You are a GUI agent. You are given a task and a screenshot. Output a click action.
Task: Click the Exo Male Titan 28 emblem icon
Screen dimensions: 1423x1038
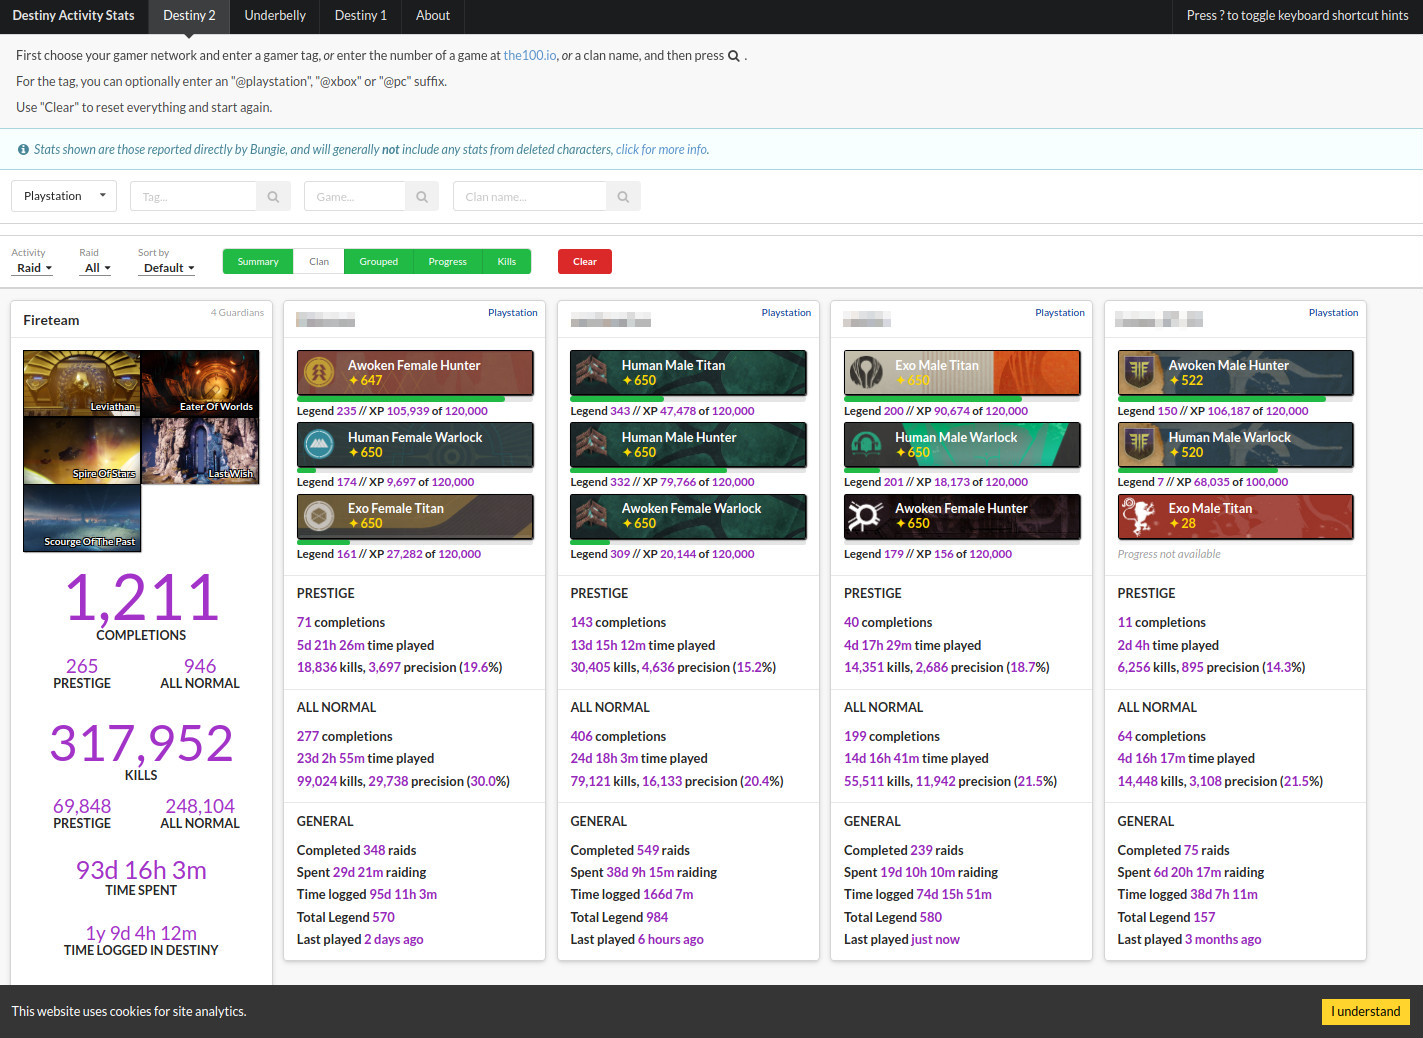(1139, 516)
